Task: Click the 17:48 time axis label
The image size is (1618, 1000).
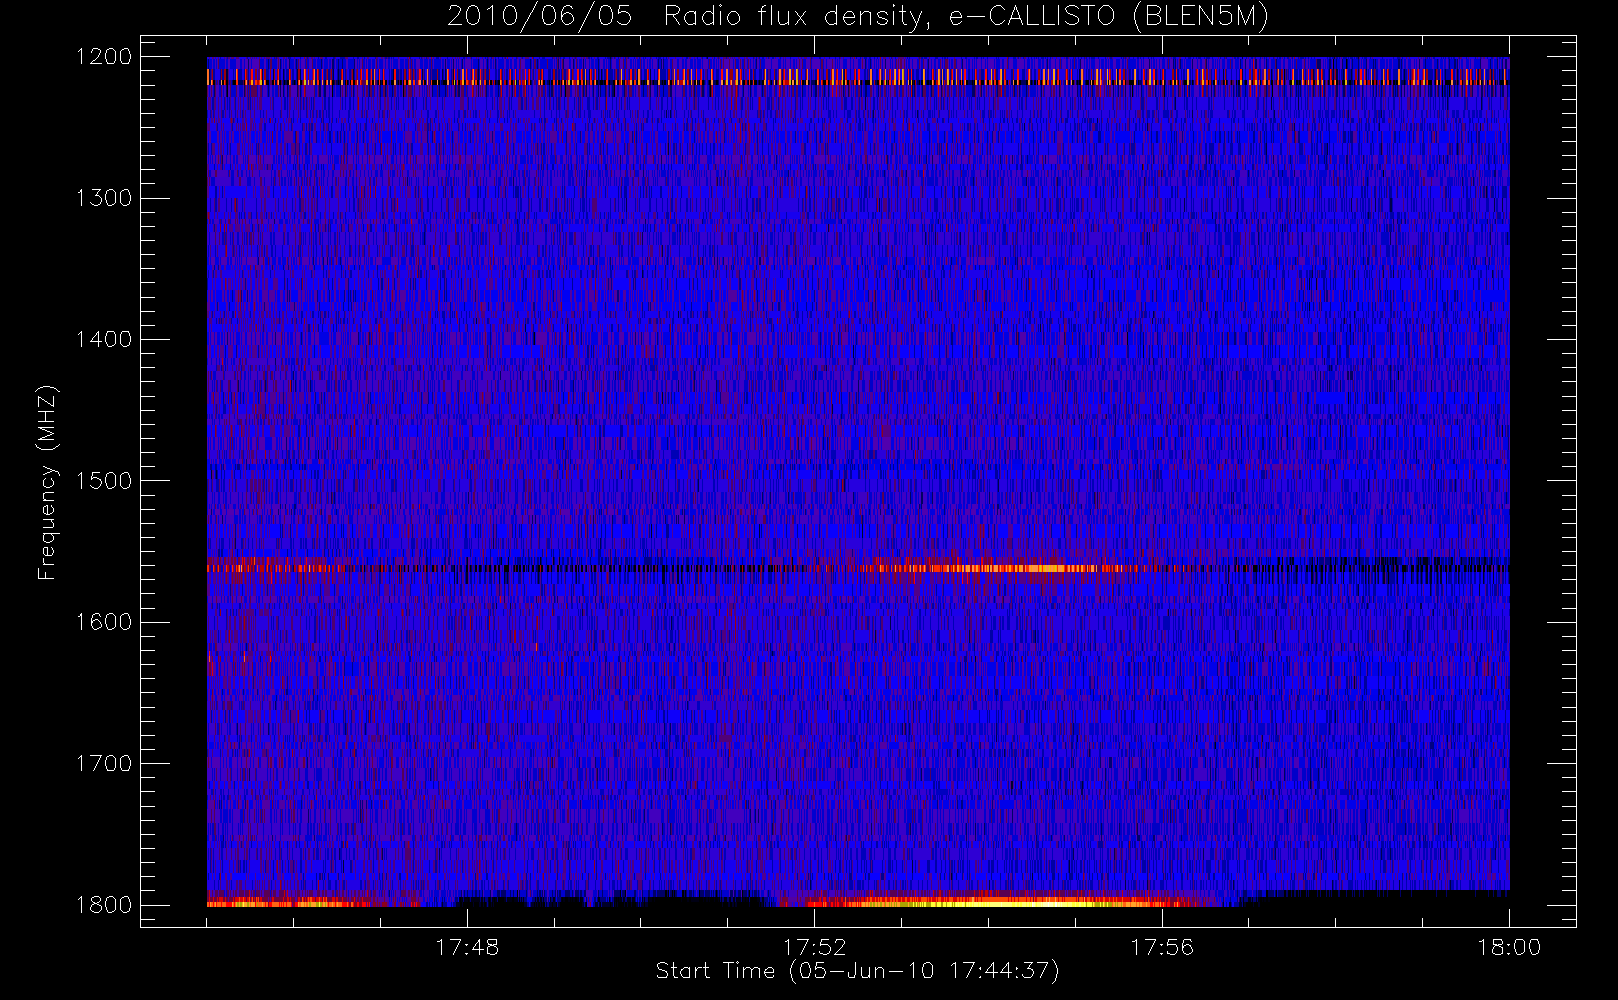Action: point(467,947)
